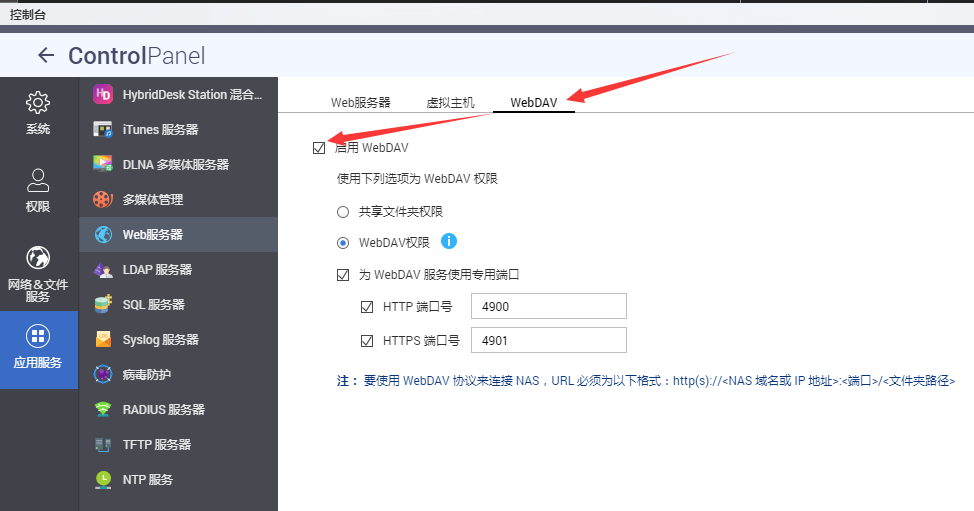
Task: Open TFTP 服务器 menu entry
Action: (178, 445)
